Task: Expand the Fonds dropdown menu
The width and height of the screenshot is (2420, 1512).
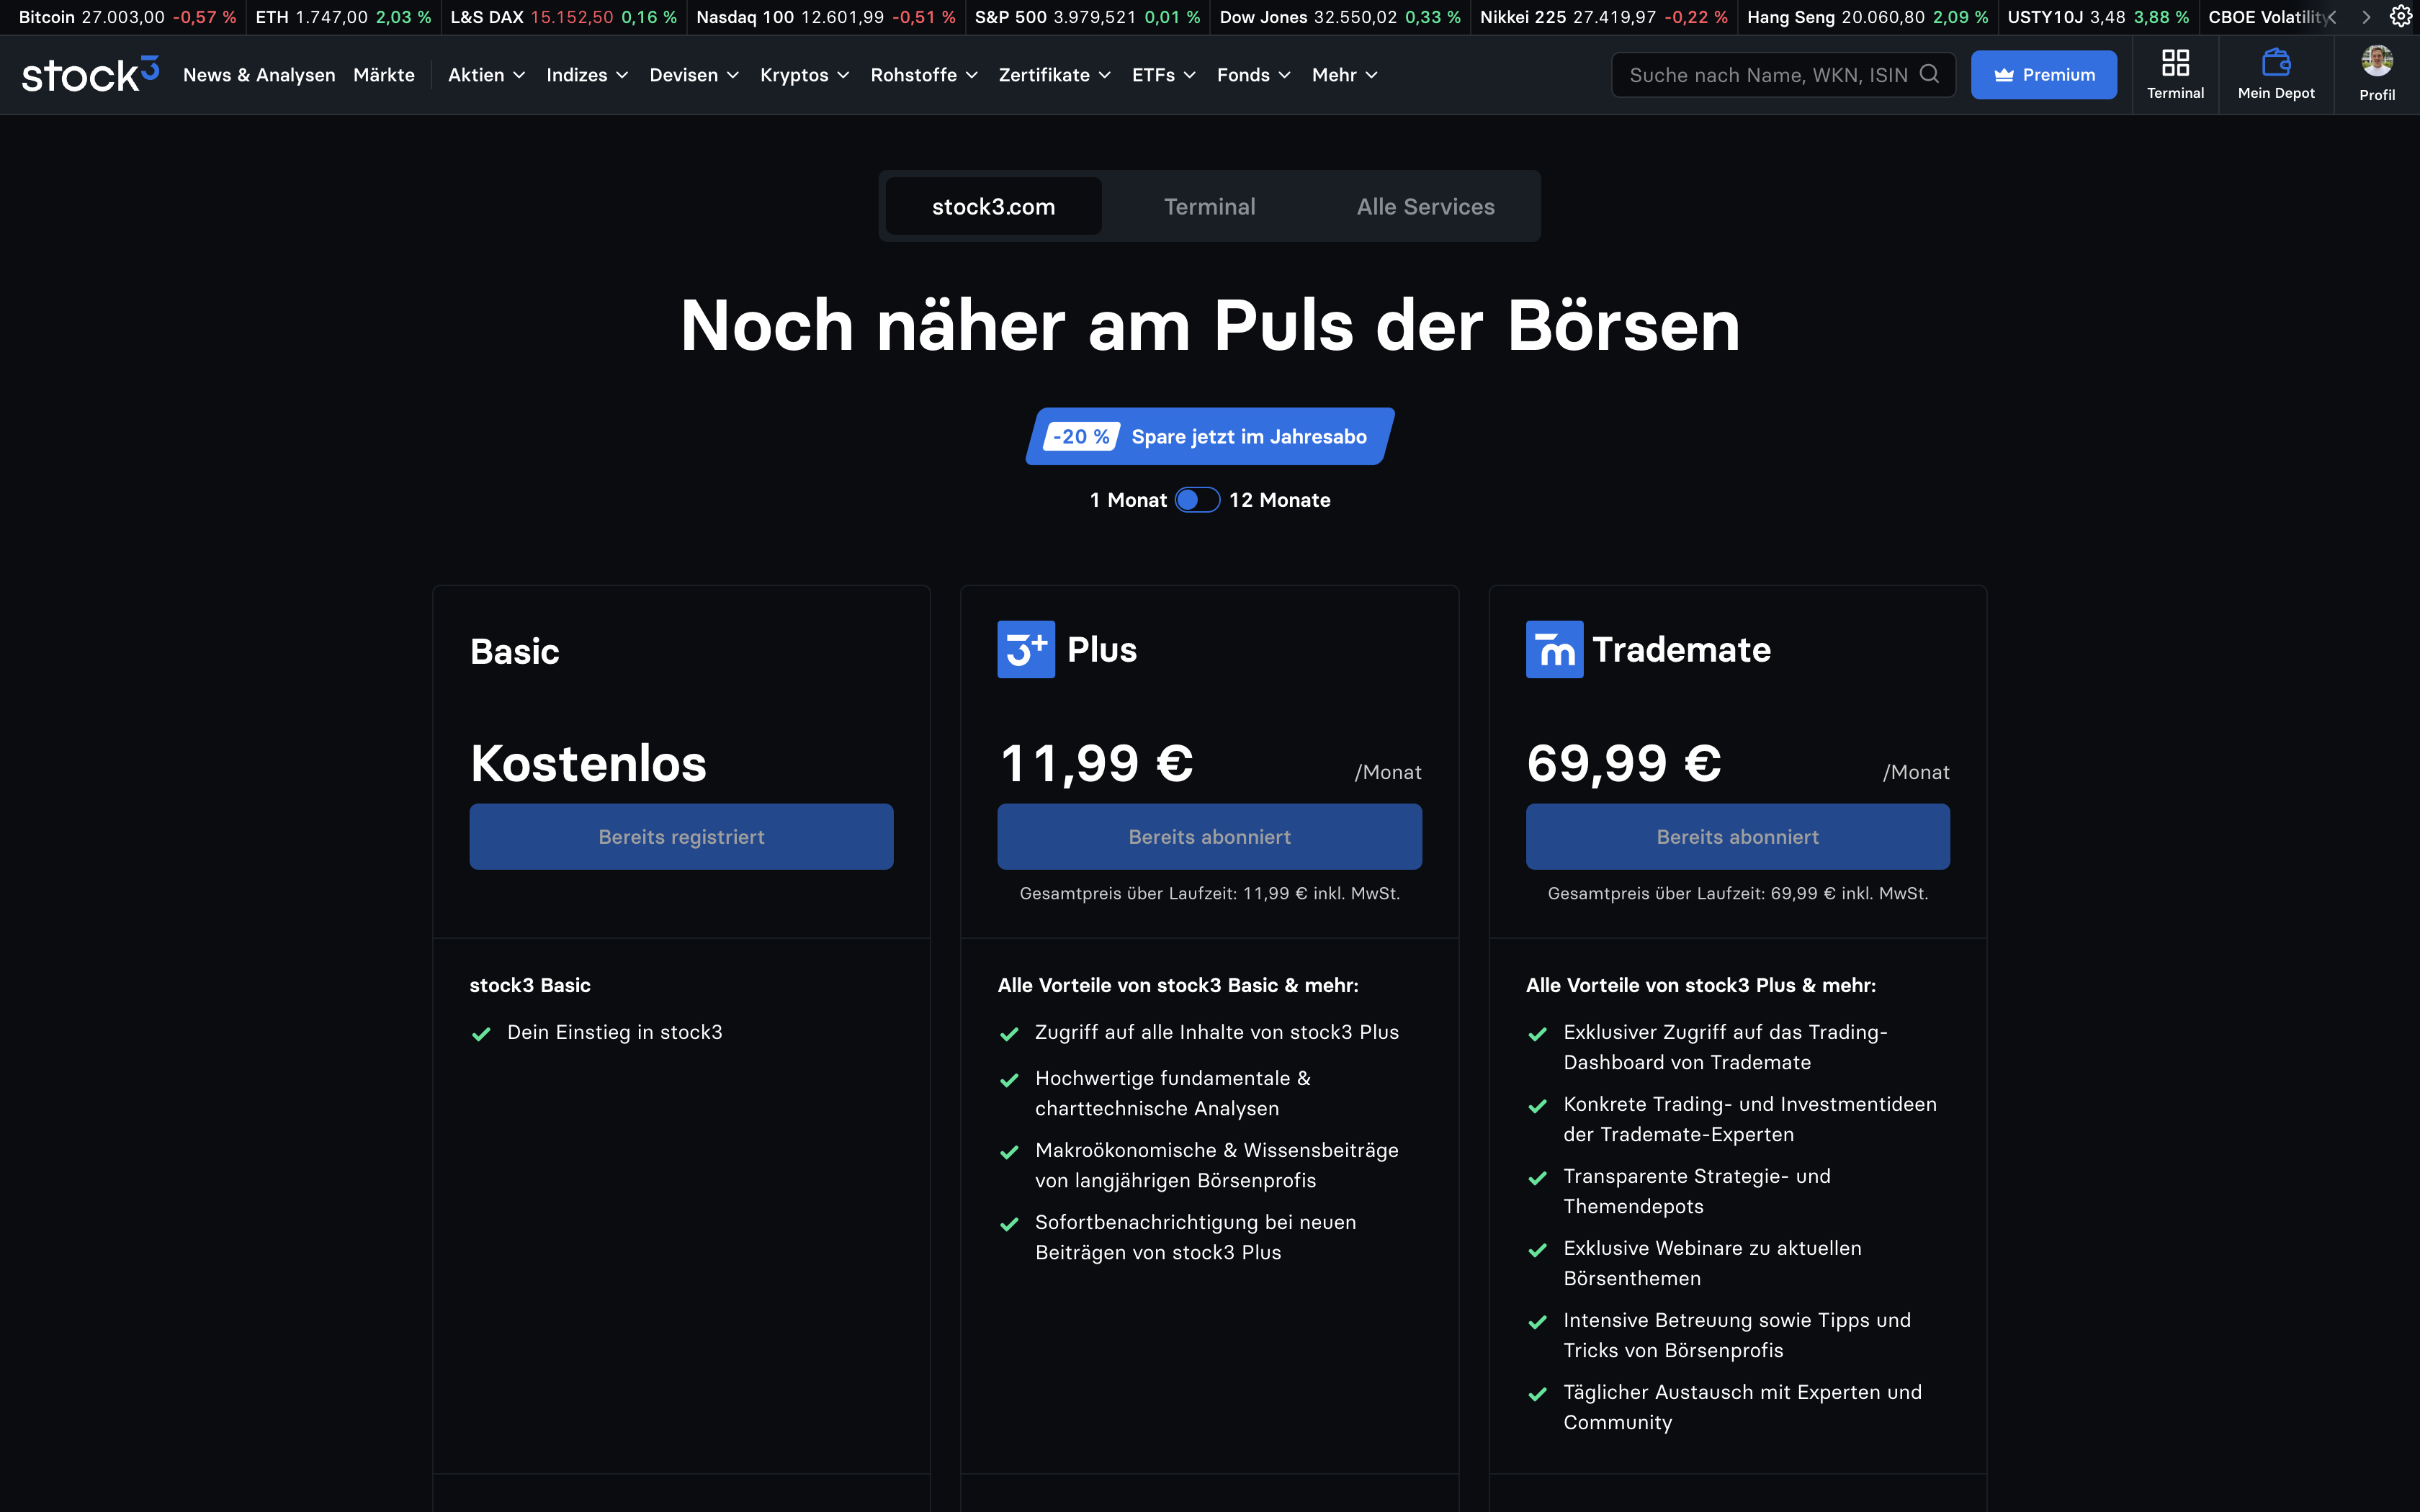Action: 1254,75
